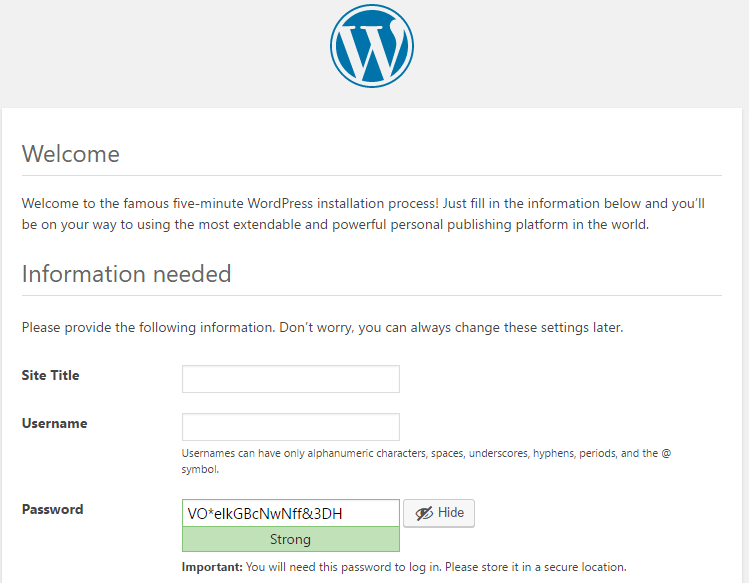Click the WordPress logo at the top

click(372, 46)
